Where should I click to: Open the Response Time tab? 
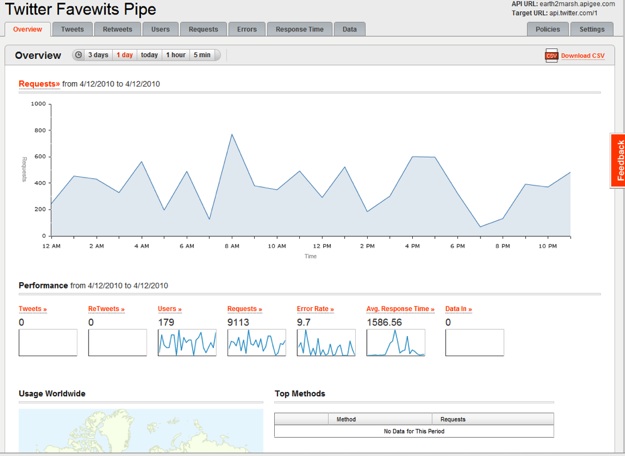[299, 30]
